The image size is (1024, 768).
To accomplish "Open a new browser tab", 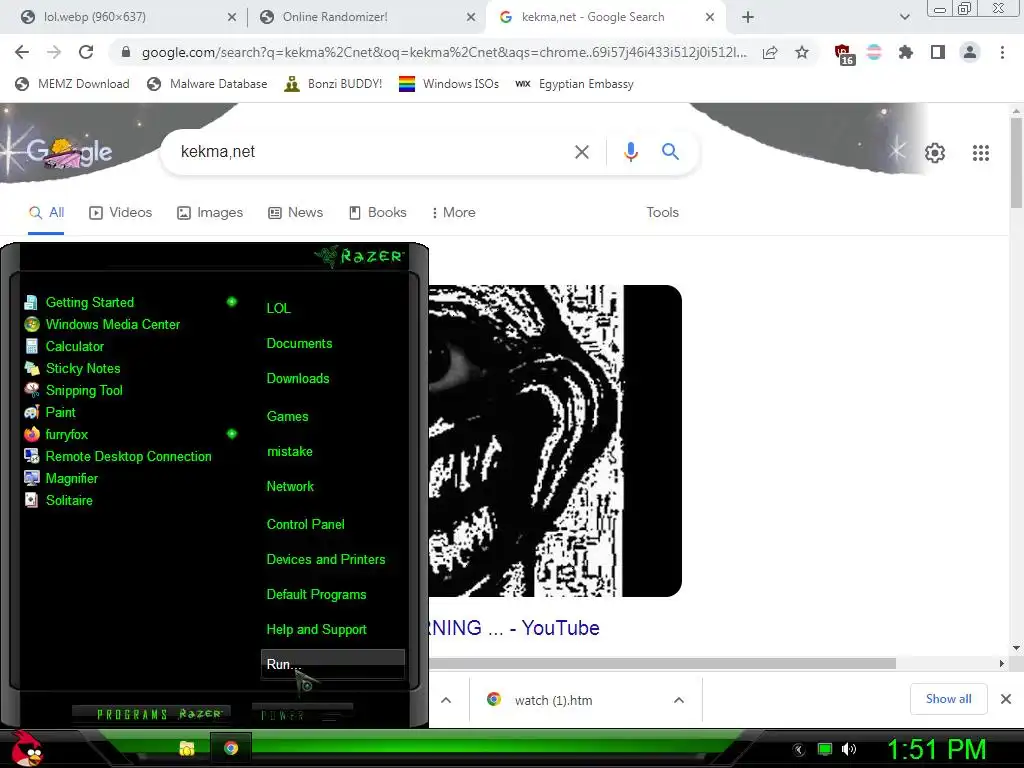I will (x=748, y=17).
